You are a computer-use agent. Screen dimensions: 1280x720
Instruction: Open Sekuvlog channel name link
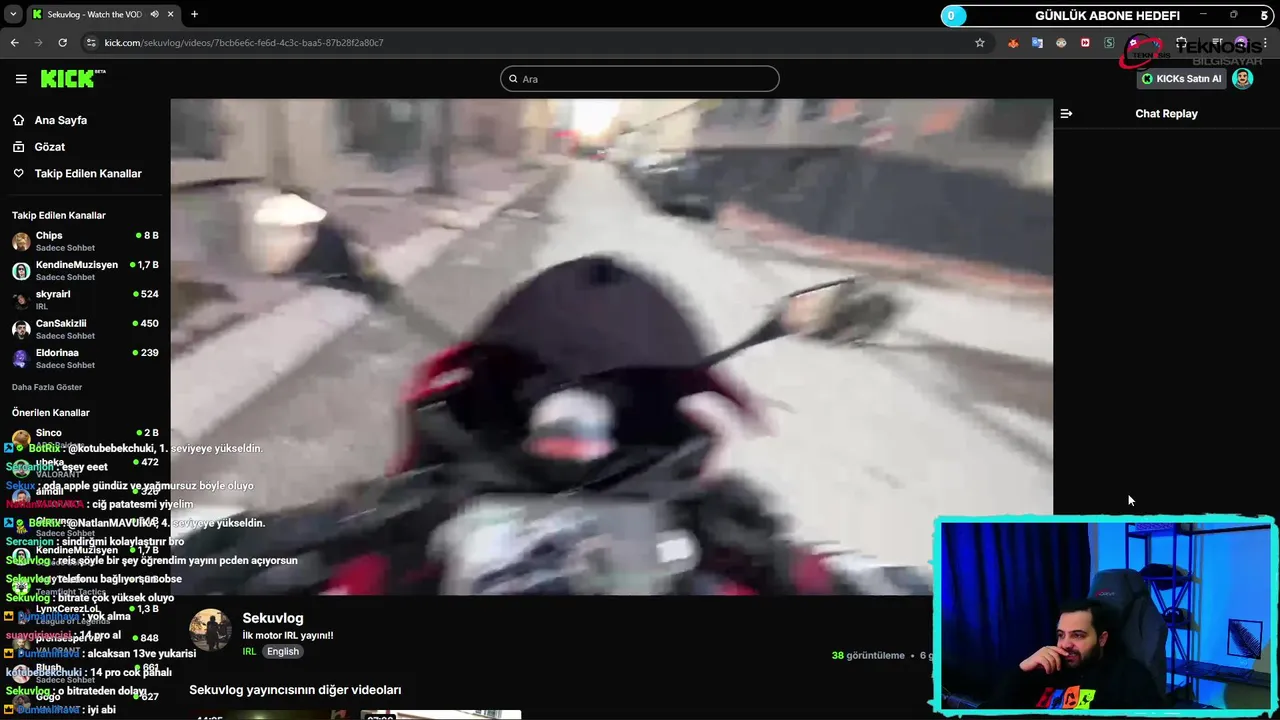tap(272, 618)
